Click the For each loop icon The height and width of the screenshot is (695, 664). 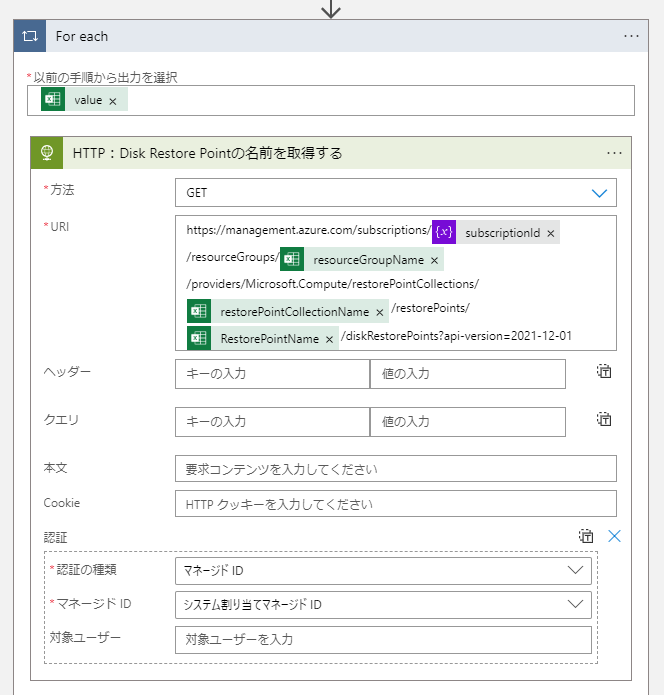pyautogui.click(x=30, y=36)
